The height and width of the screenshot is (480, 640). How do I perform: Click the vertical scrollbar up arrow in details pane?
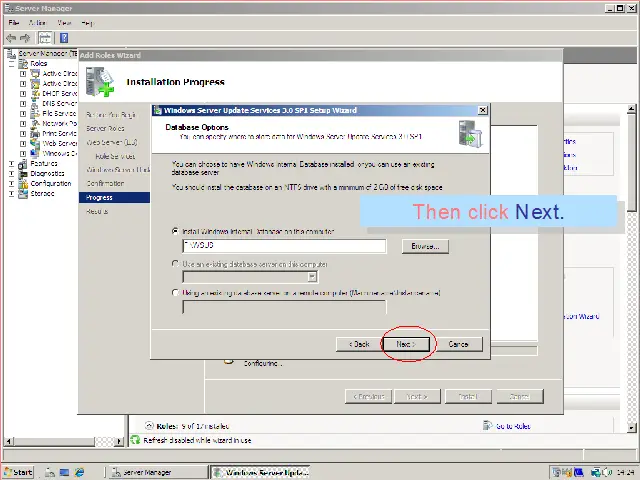631,109
